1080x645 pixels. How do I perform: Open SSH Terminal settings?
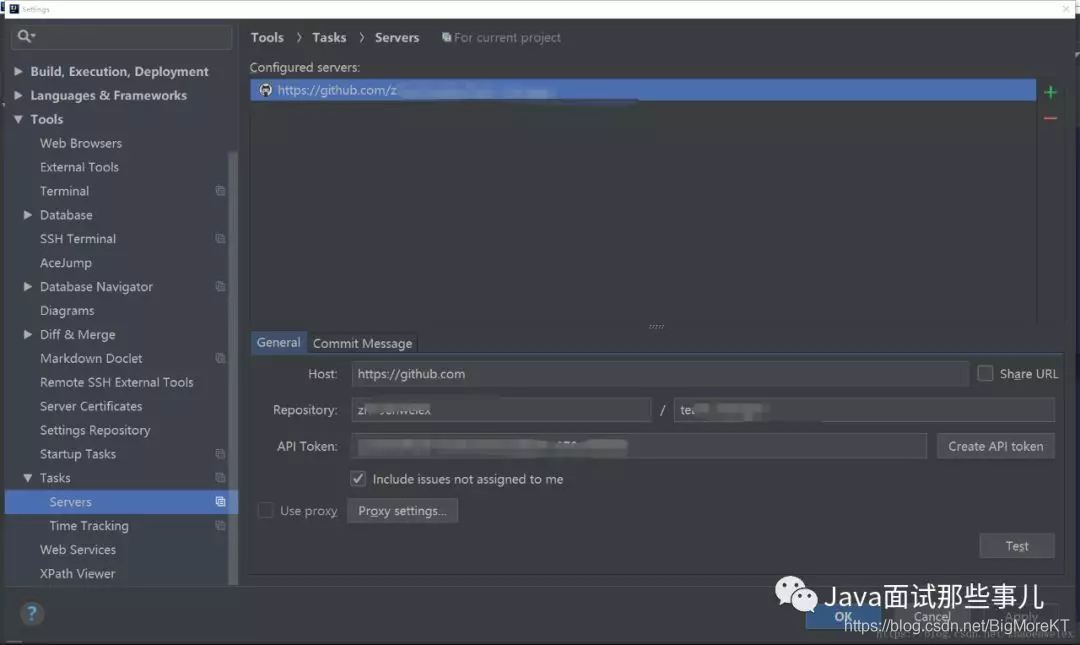pyautogui.click(x=78, y=238)
